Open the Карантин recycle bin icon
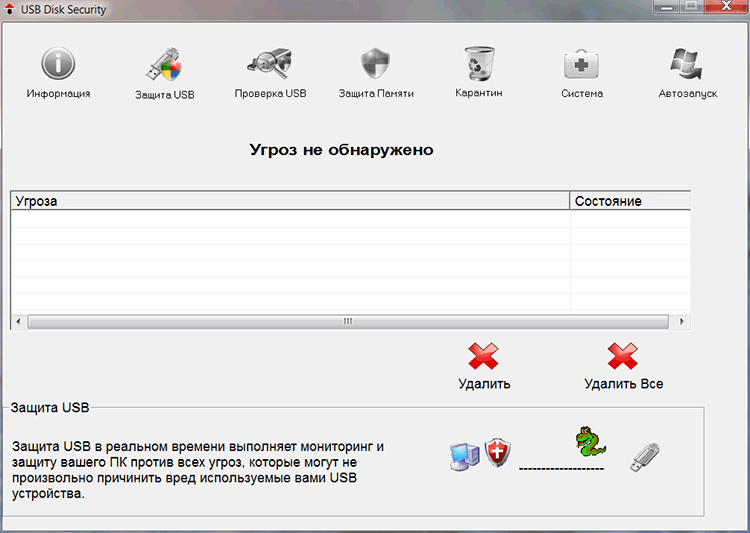 click(x=479, y=63)
